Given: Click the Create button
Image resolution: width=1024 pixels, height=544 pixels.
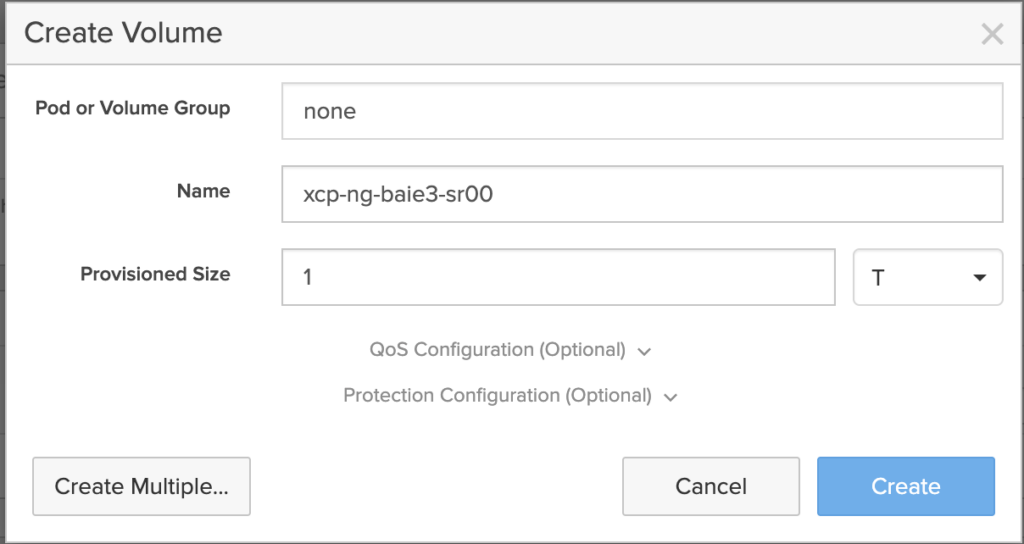Looking at the screenshot, I should coord(905,487).
